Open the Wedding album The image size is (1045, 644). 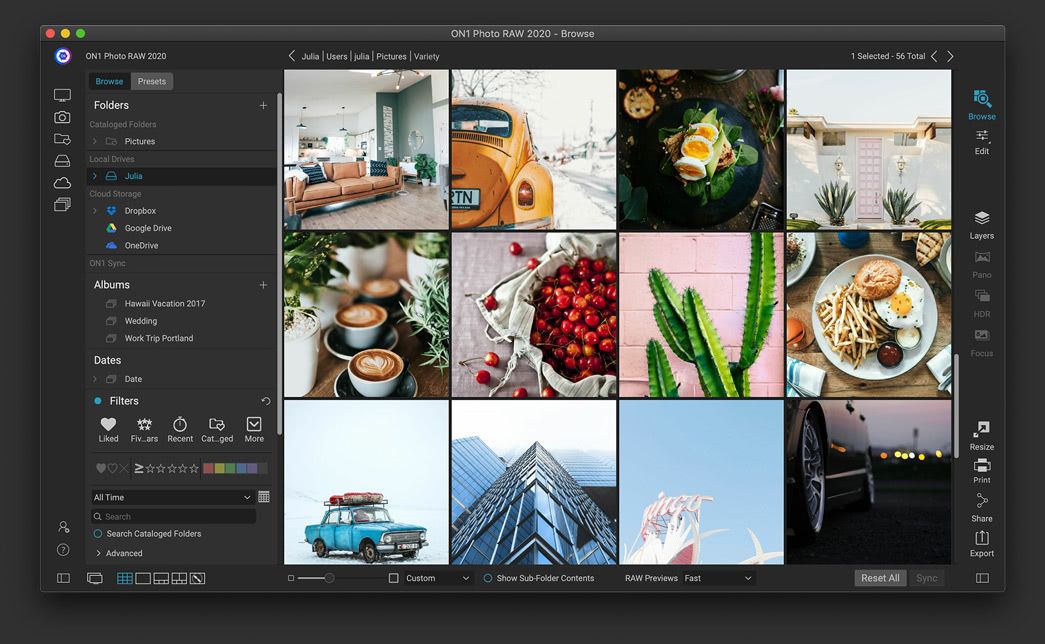pos(141,321)
